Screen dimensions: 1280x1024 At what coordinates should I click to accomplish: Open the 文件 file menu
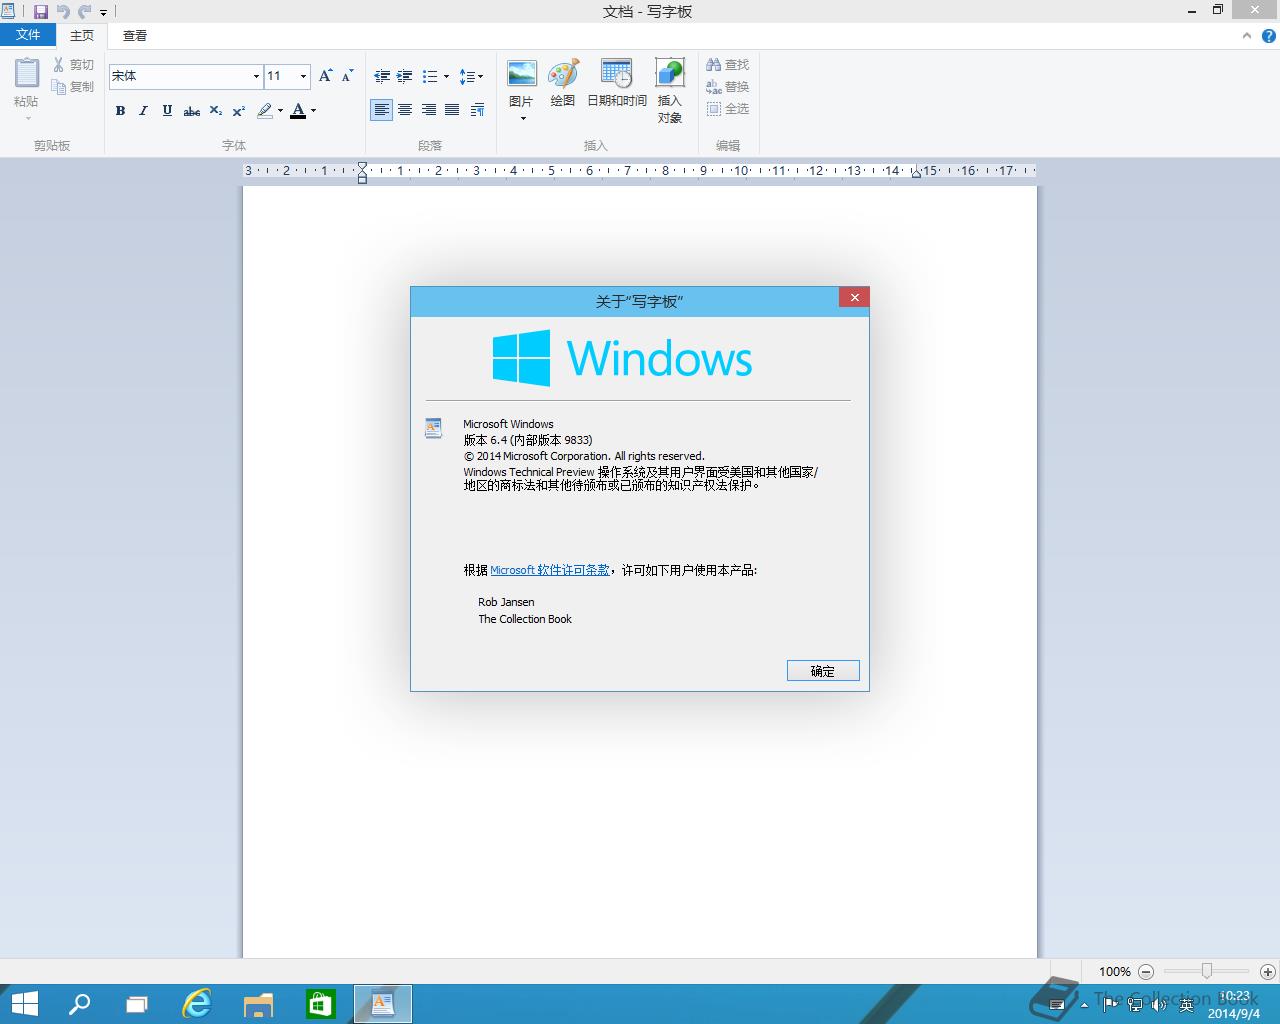[x=28, y=35]
